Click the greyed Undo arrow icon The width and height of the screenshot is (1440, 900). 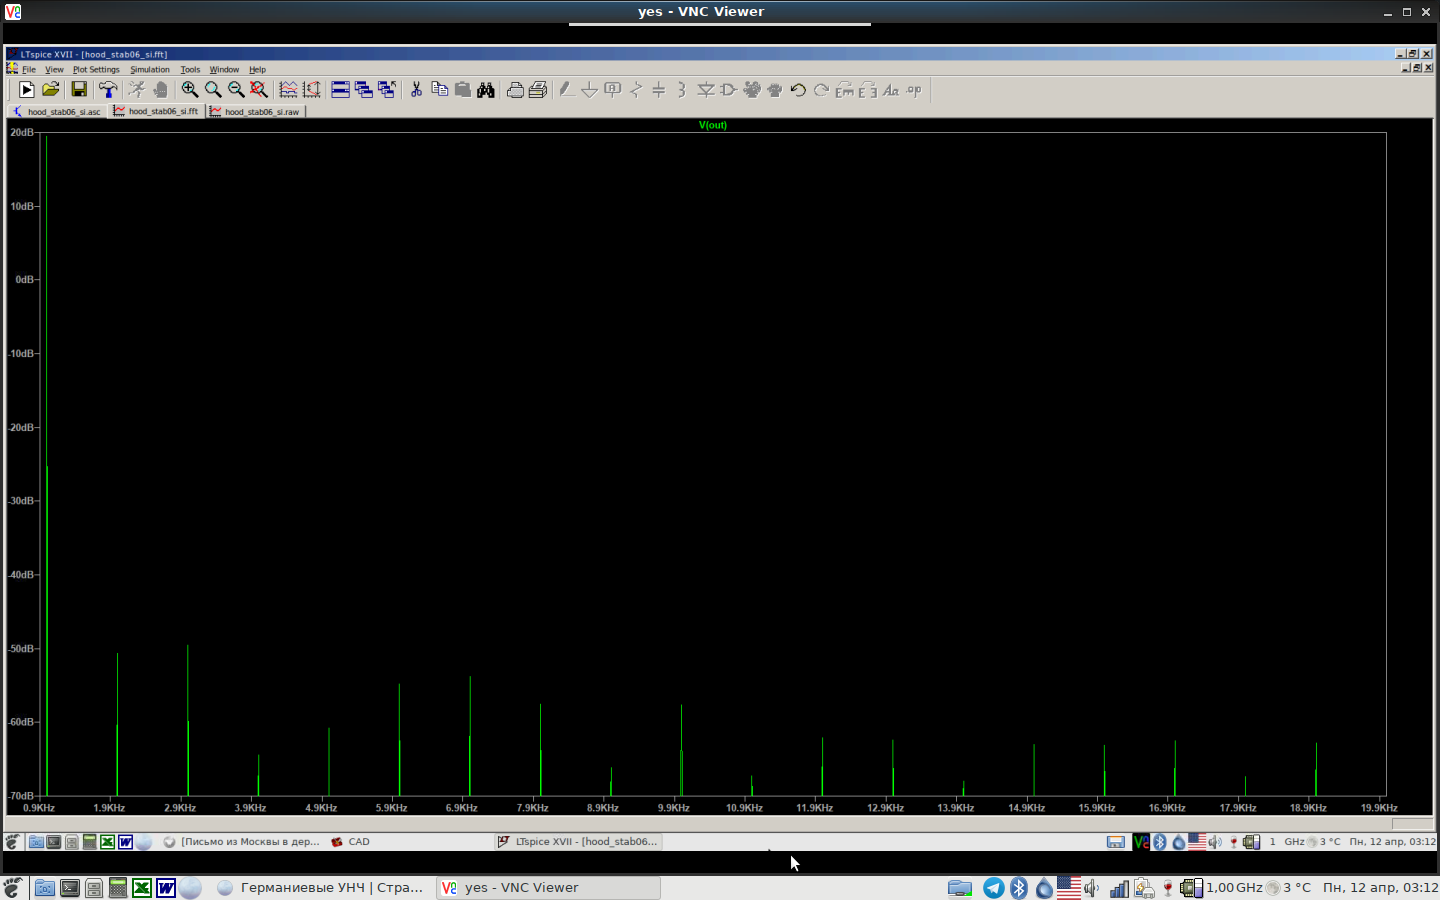pos(797,90)
